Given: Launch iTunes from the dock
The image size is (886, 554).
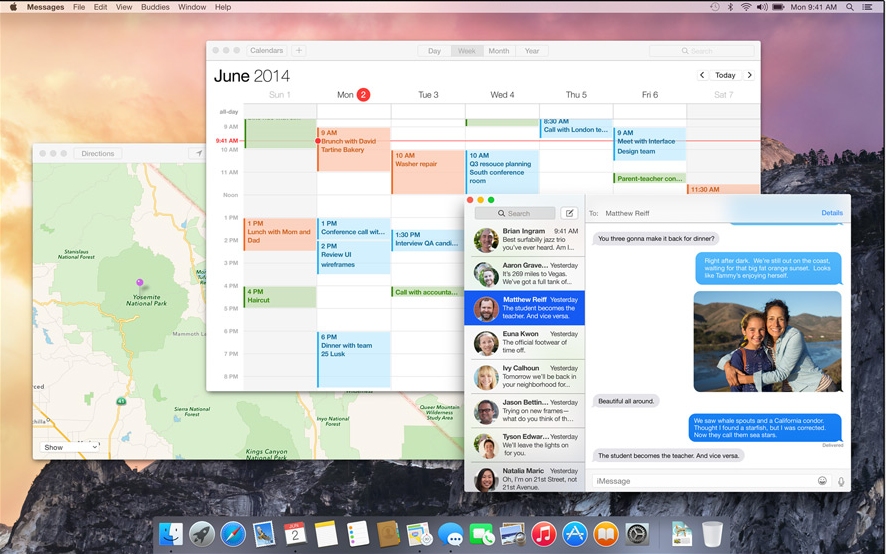Looking at the screenshot, I should coord(544,534).
